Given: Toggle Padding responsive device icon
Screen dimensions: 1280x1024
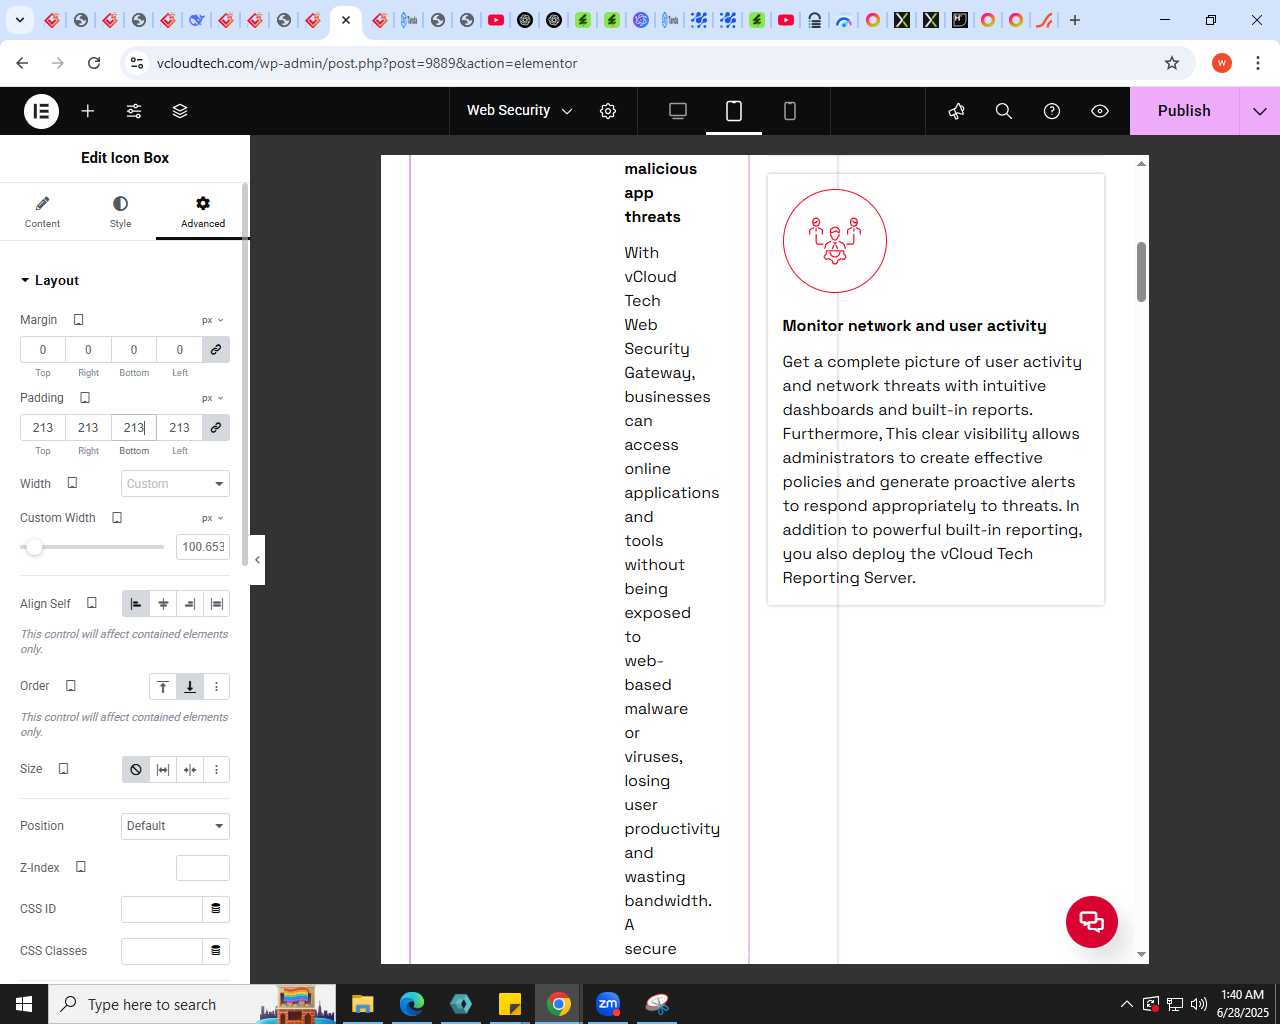Looking at the screenshot, I should (x=85, y=398).
